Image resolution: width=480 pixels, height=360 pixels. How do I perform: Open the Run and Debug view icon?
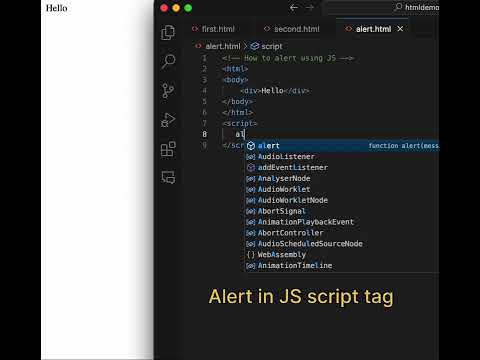tap(168, 120)
